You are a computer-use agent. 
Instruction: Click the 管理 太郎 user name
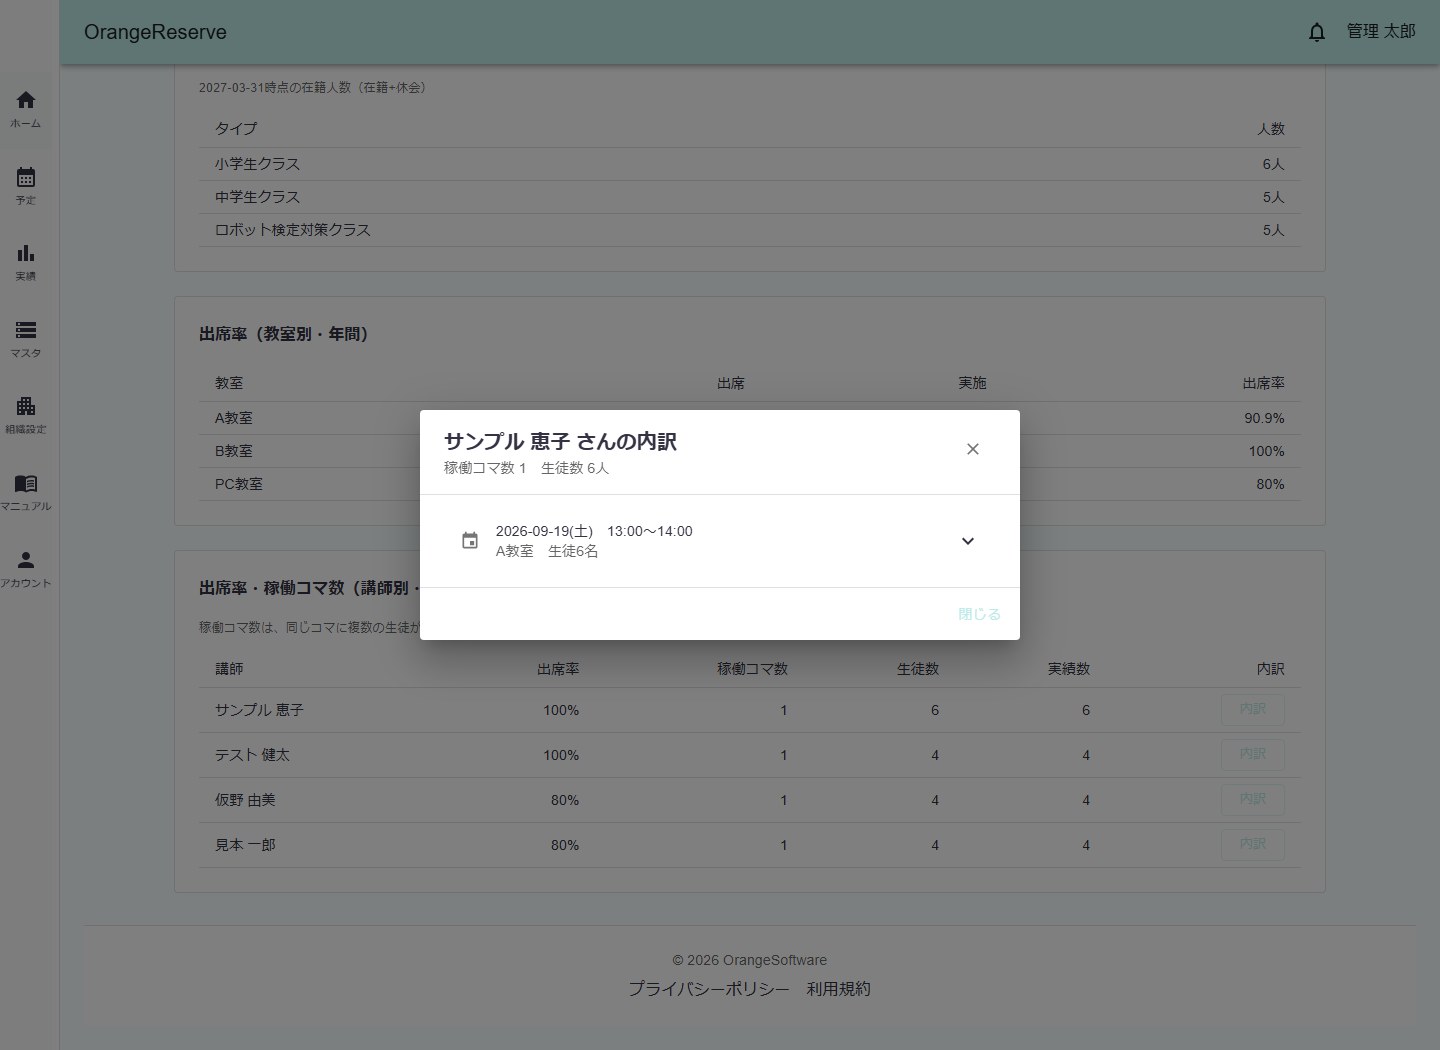click(x=1381, y=31)
